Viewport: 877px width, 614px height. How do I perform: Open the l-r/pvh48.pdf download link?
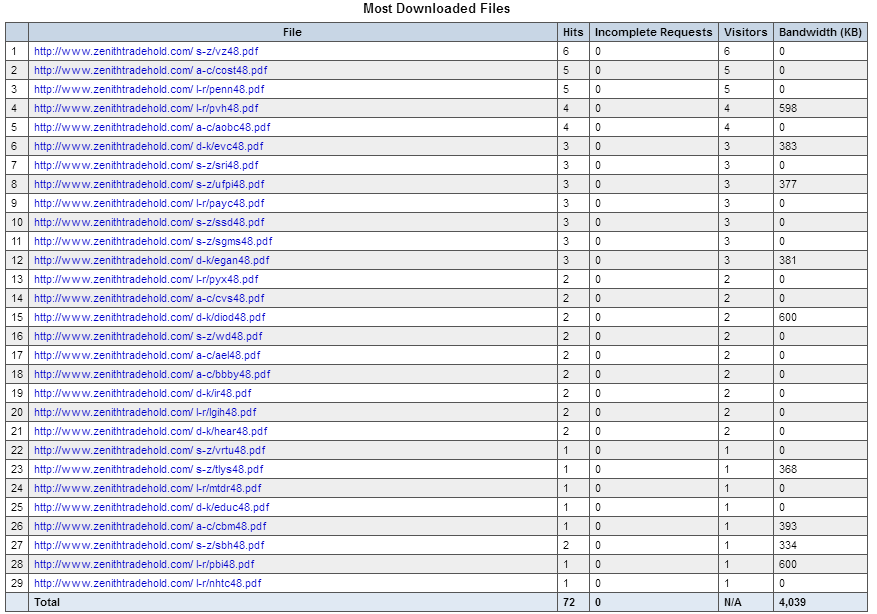[146, 108]
